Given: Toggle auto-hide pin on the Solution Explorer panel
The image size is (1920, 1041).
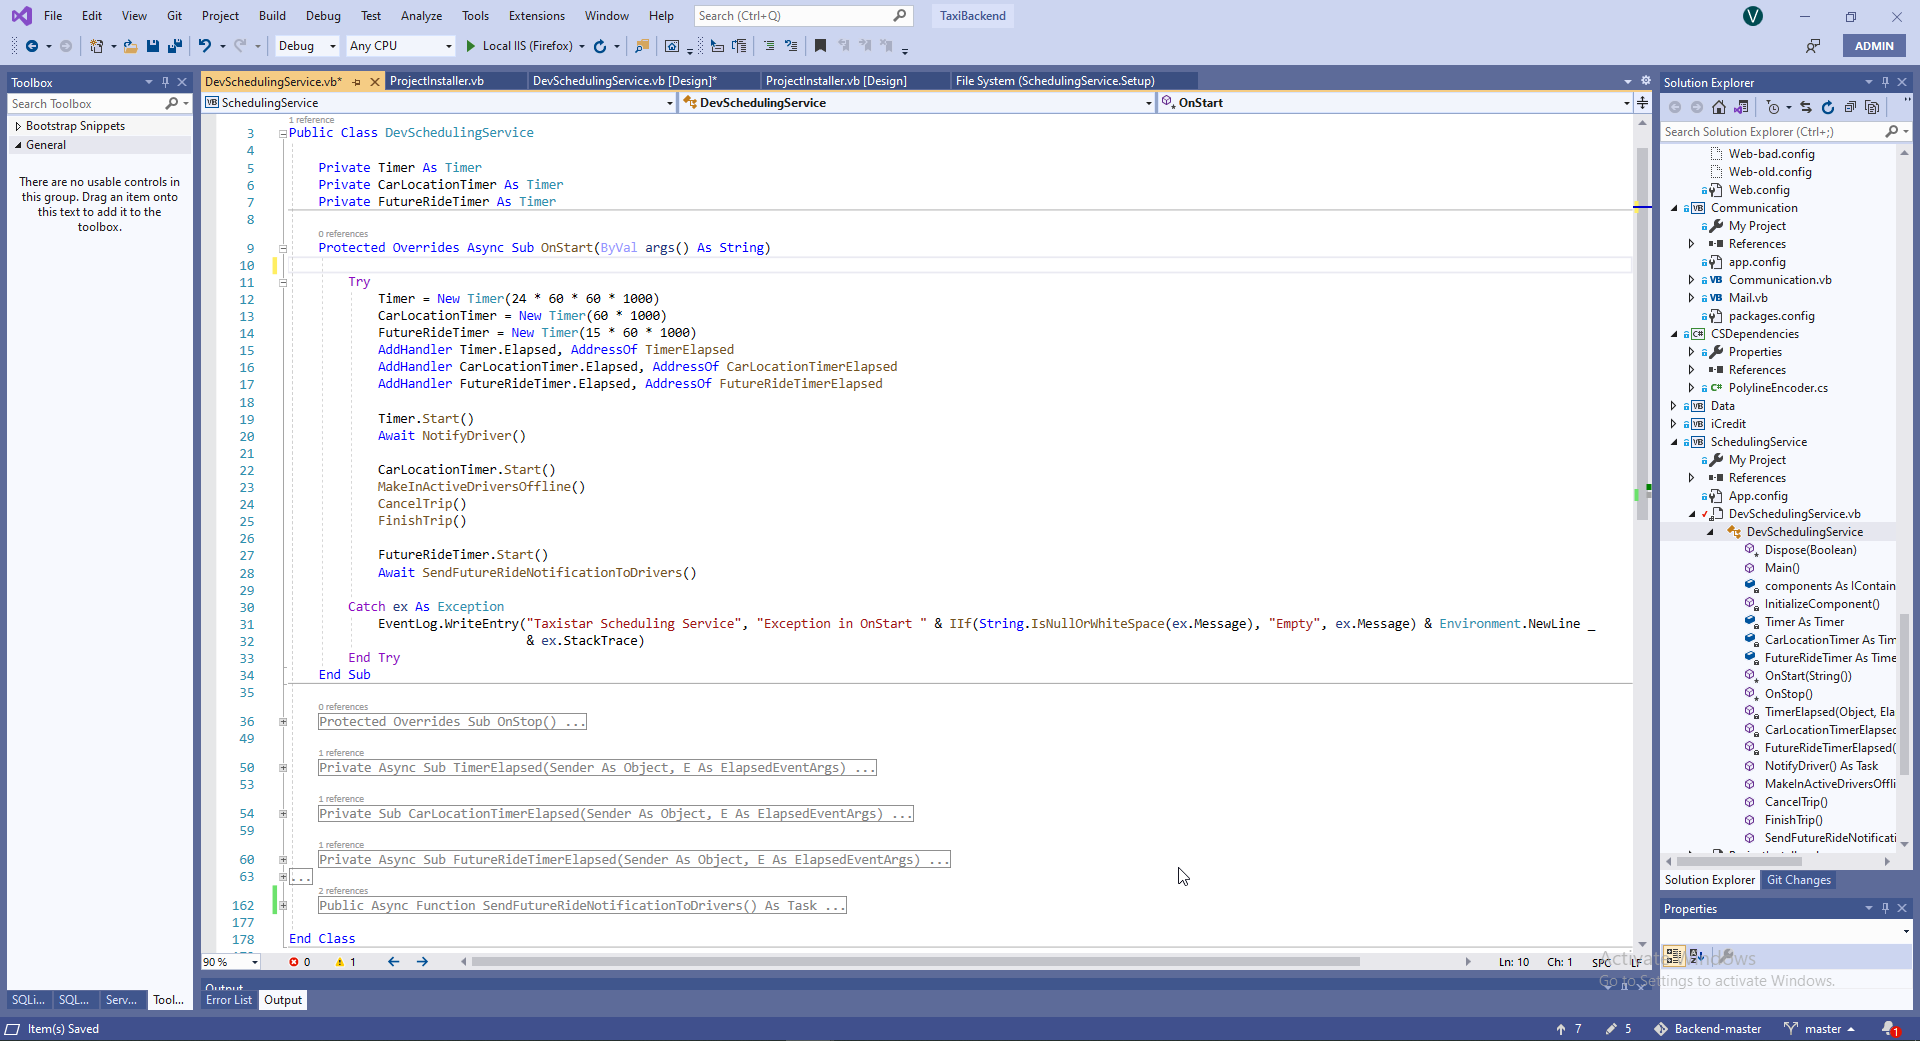Looking at the screenshot, I should click(x=1885, y=82).
